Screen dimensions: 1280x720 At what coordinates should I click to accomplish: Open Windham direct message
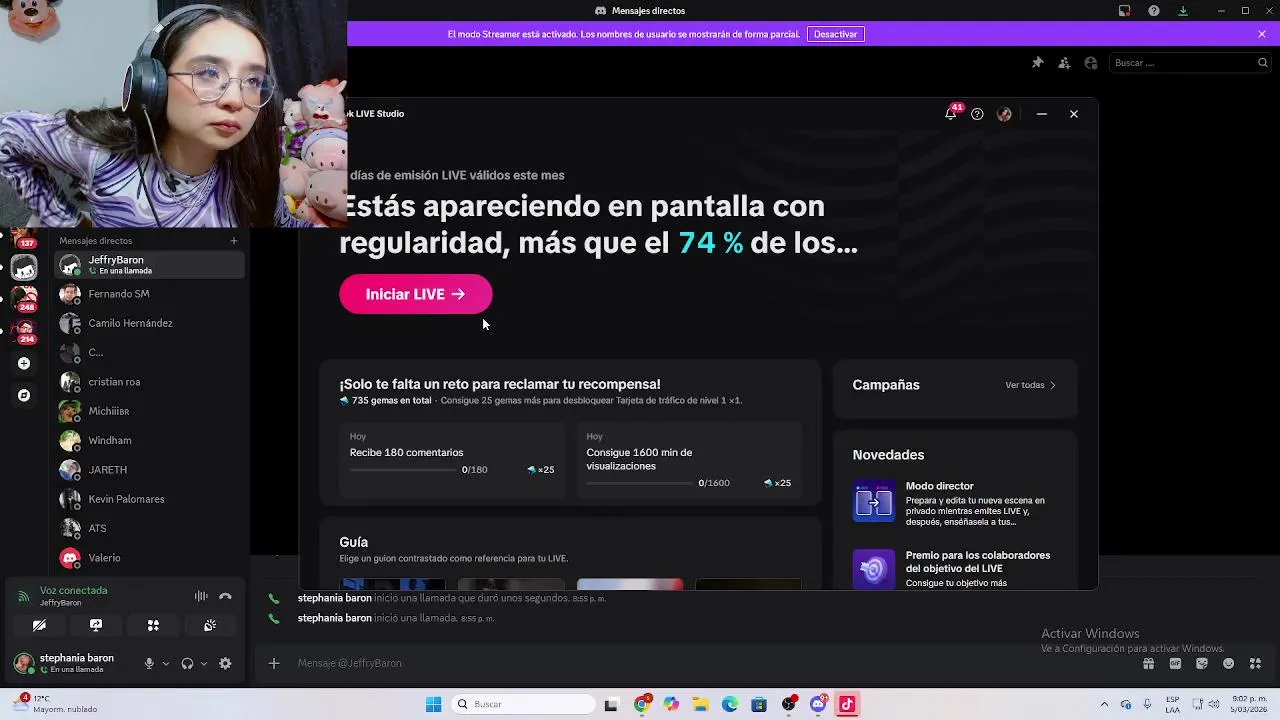pyautogui.click(x=149, y=440)
